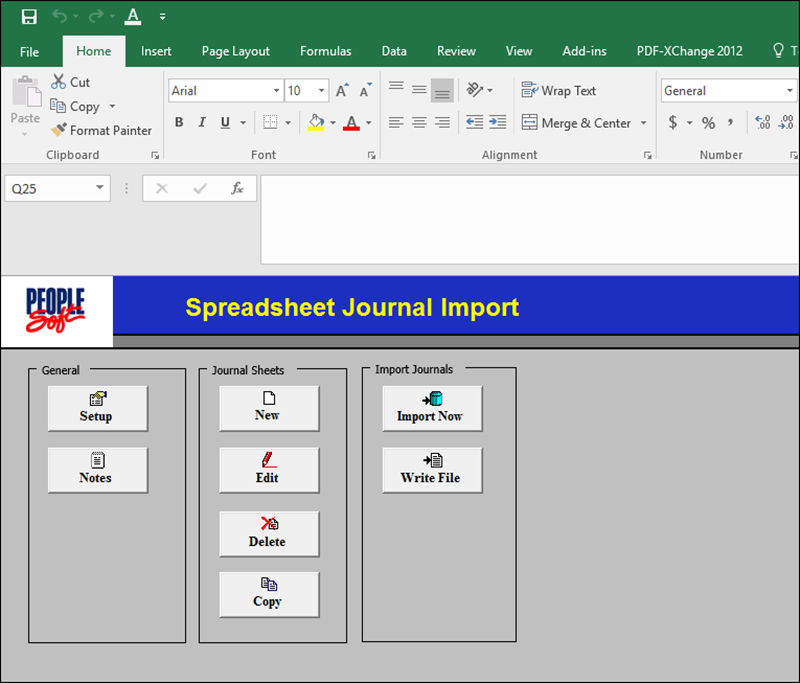Align text to the left
The height and width of the screenshot is (683, 800).
pyautogui.click(x=396, y=122)
